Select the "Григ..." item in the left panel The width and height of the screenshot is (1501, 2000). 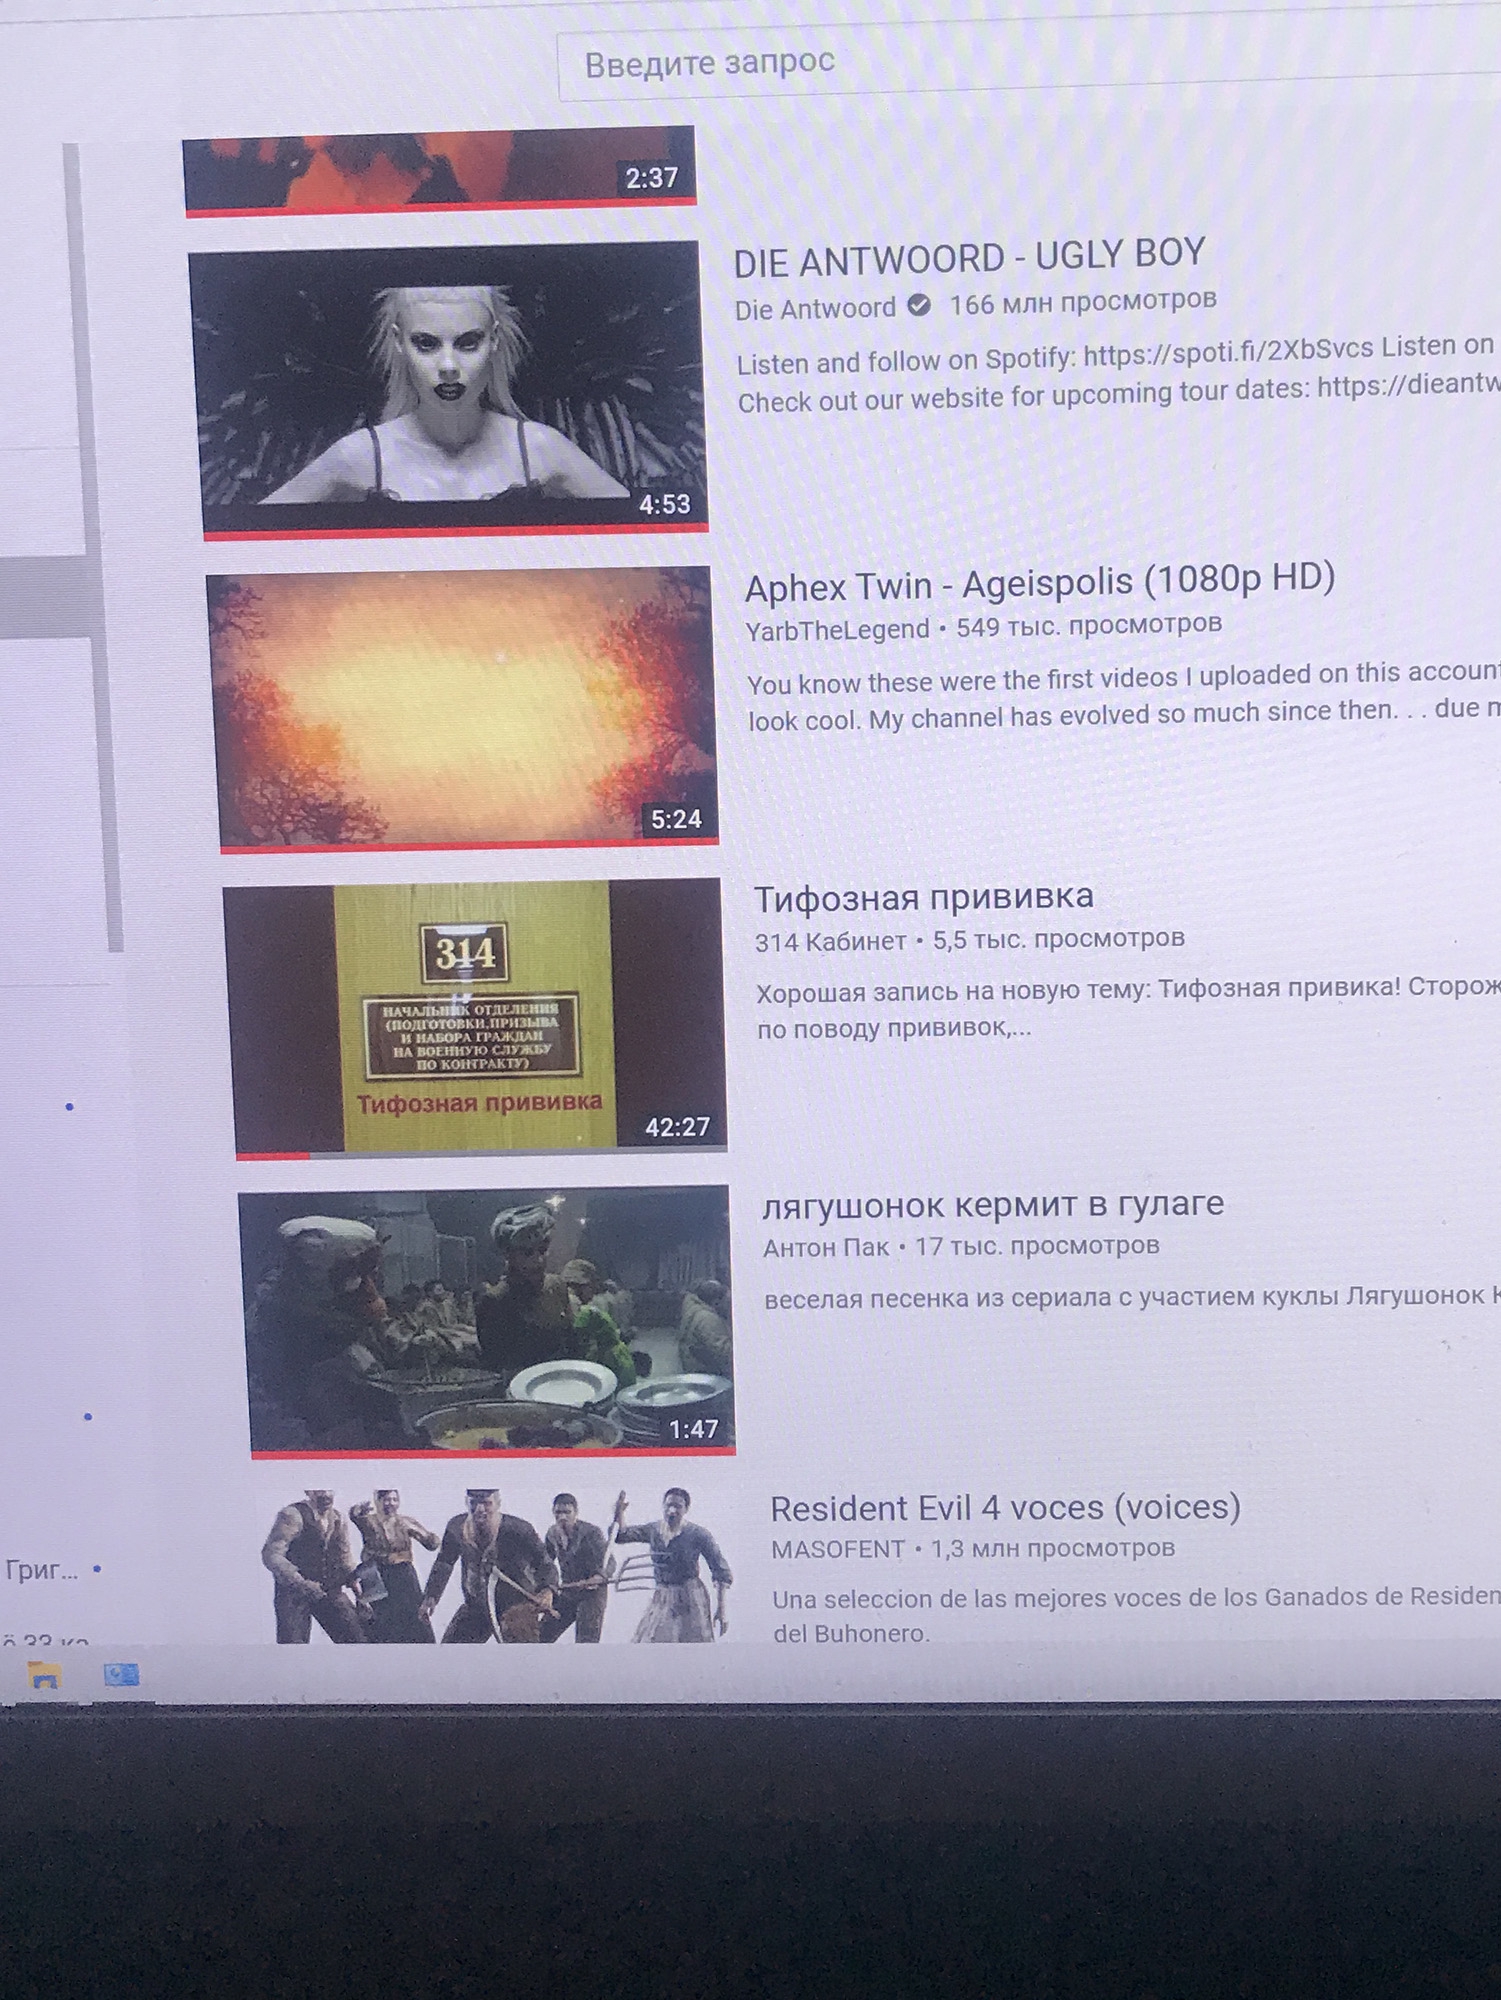coord(41,1569)
